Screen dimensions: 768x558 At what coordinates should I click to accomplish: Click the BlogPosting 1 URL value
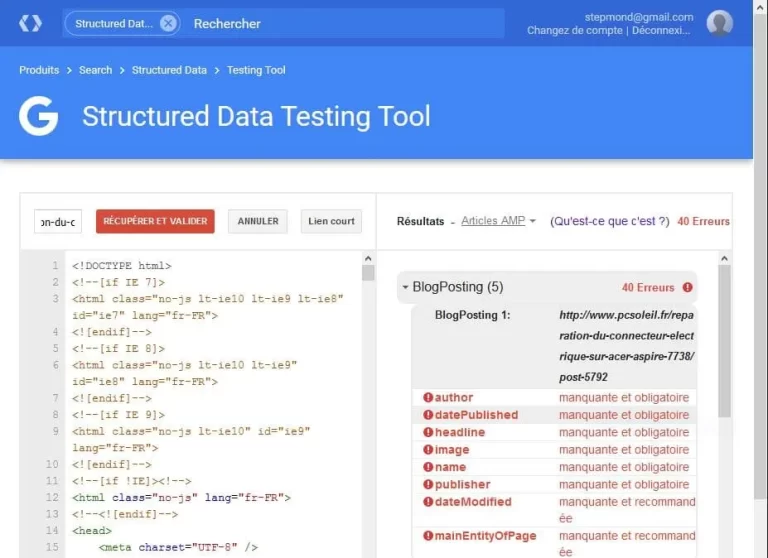click(x=626, y=346)
